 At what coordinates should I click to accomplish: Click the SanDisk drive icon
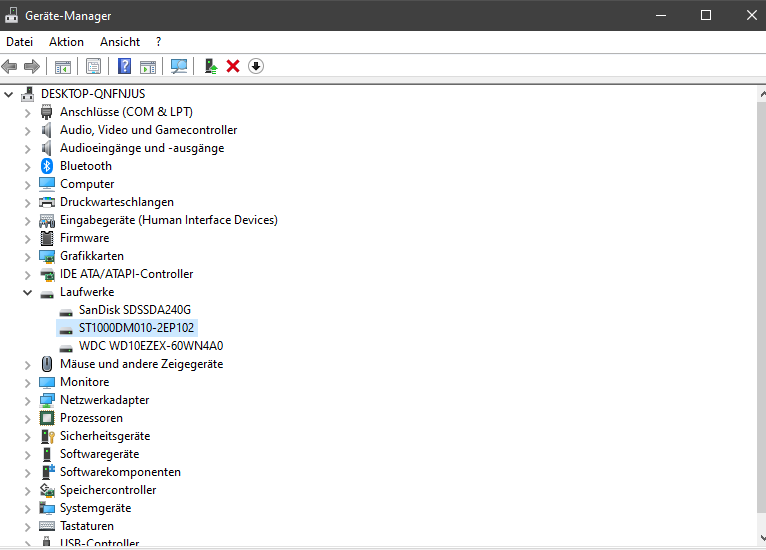[66, 312]
